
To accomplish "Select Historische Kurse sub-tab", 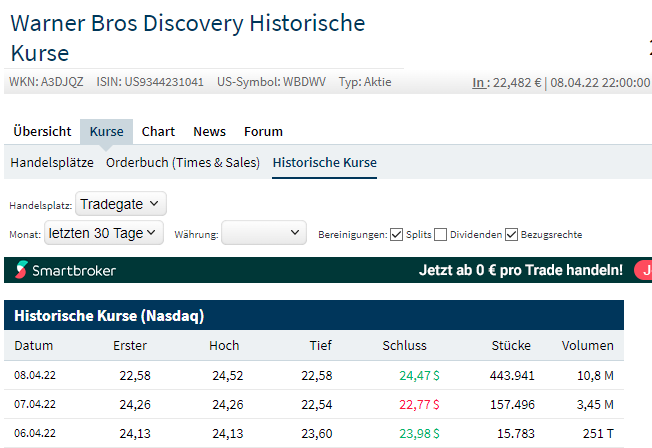I will point(325,162).
